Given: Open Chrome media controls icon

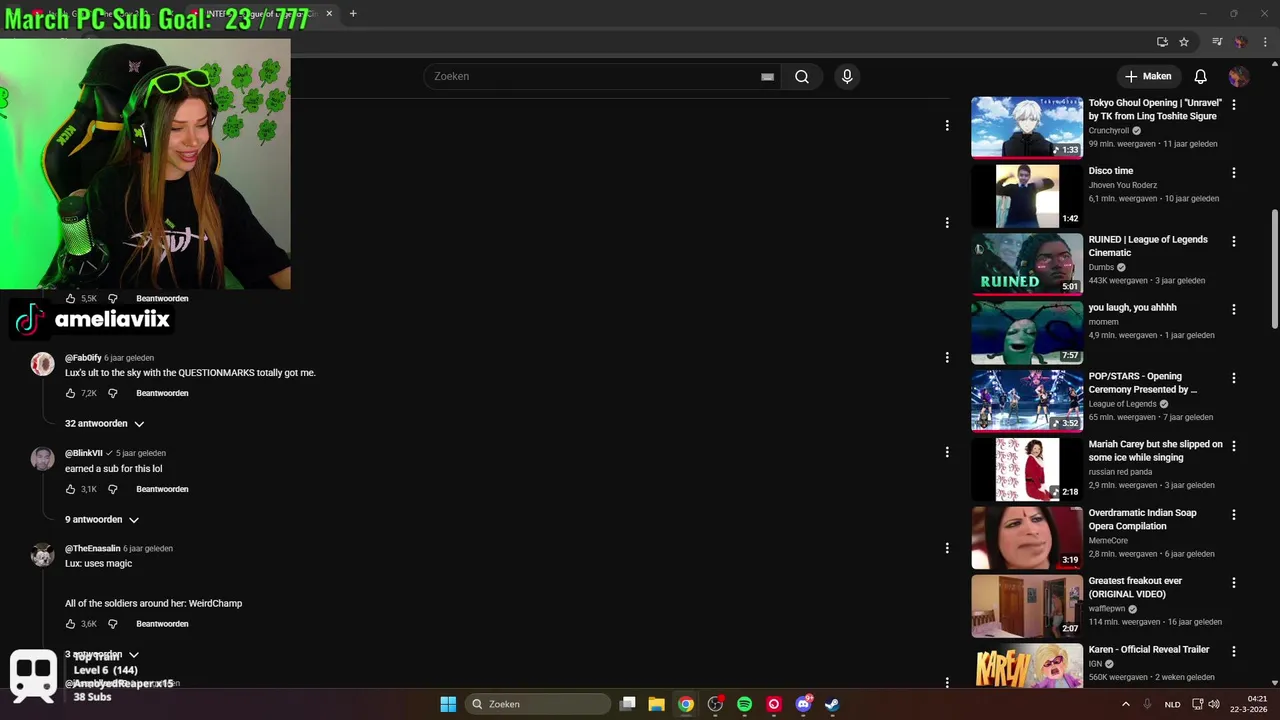Looking at the screenshot, I should coord(1217,42).
